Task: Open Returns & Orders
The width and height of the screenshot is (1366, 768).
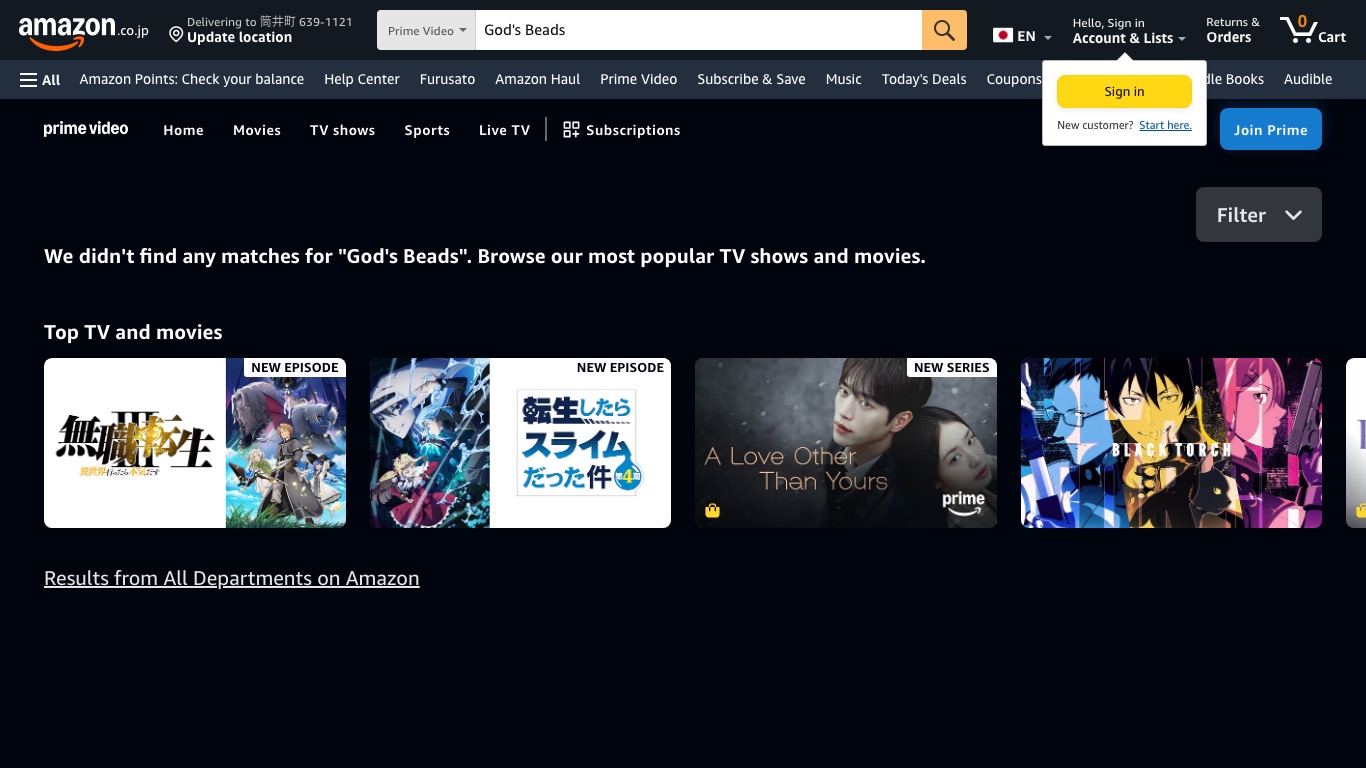Action: tap(1232, 30)
